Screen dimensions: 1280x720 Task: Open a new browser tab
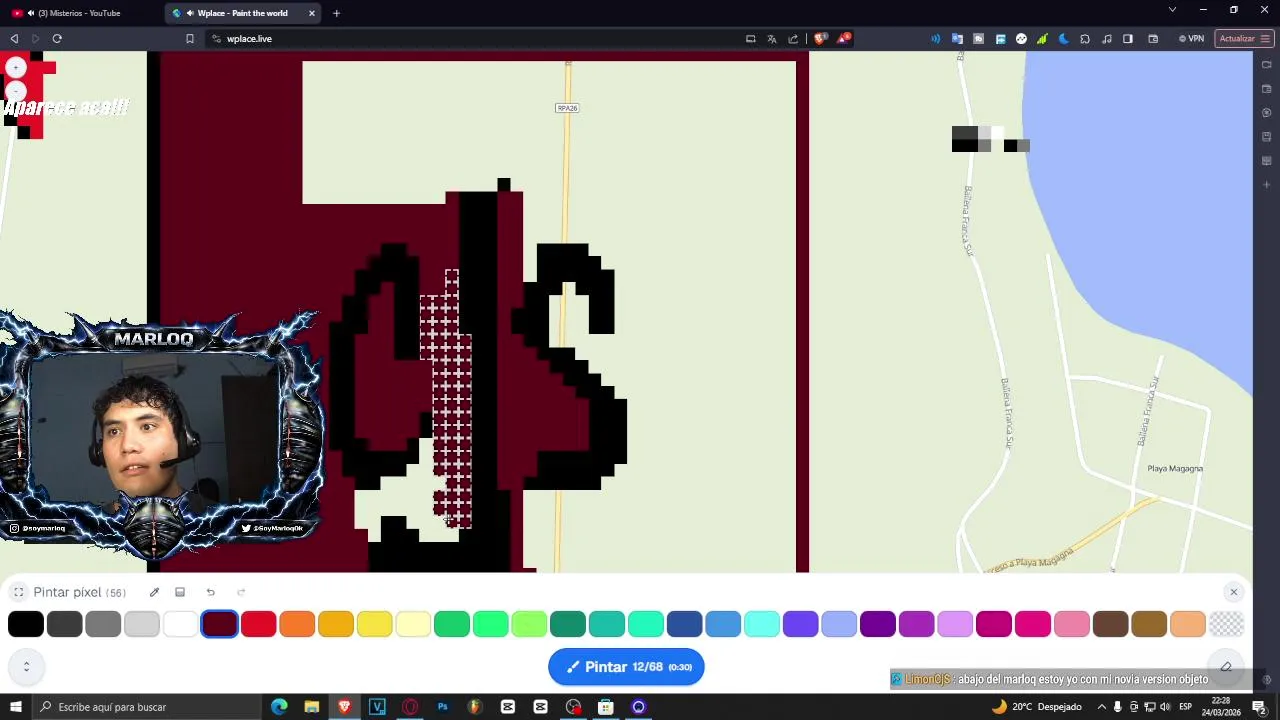point(336,13)
